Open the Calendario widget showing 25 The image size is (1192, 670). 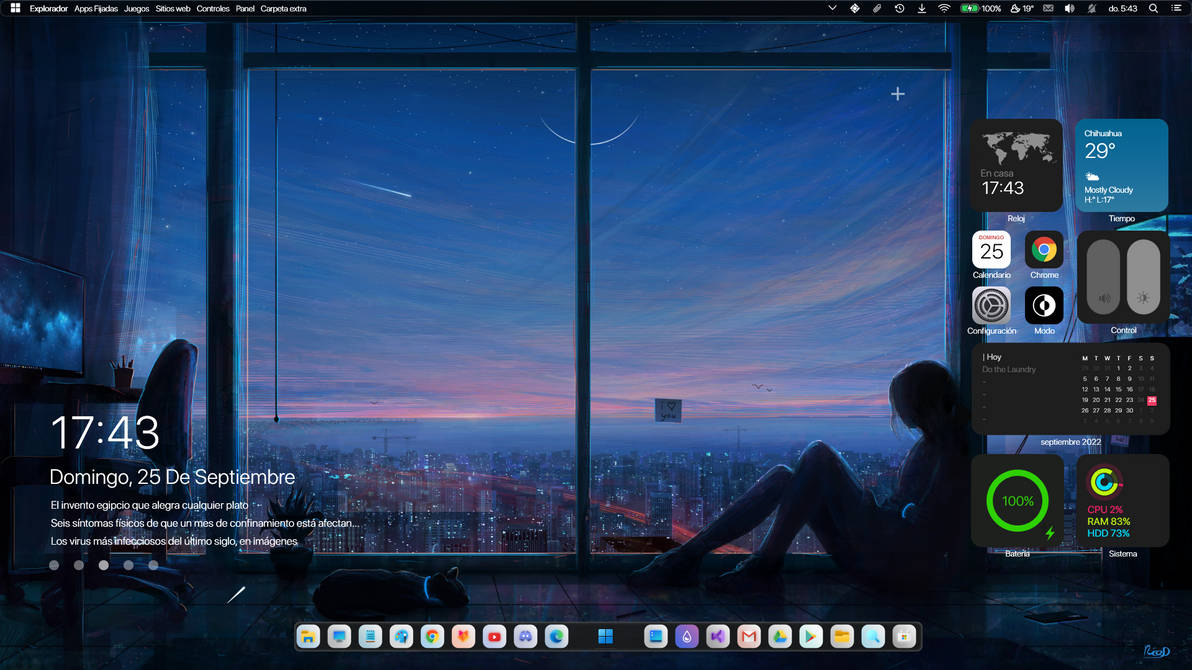click(x=991, y=251)
